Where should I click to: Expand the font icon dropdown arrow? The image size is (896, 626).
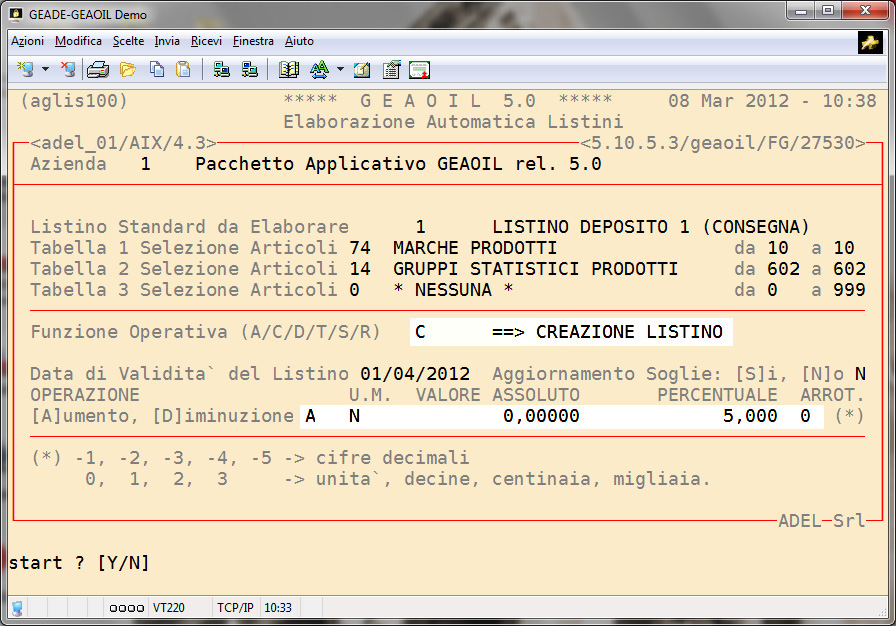tap(340, 70)
